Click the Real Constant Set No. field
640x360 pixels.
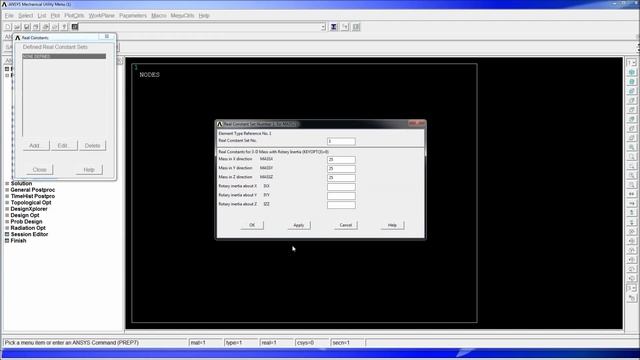coord(341,141)
